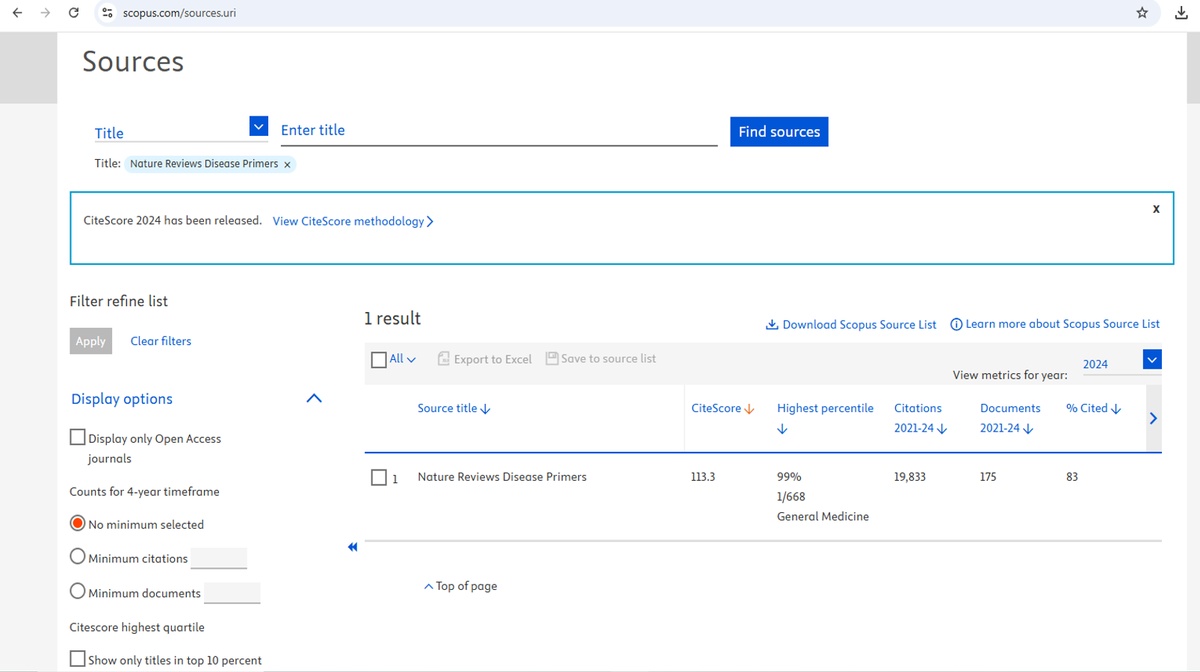Bookmark this page with the star icon
Viewport: 1200px width, 672px height.
pyautogui.click(x=1142, y=13)
